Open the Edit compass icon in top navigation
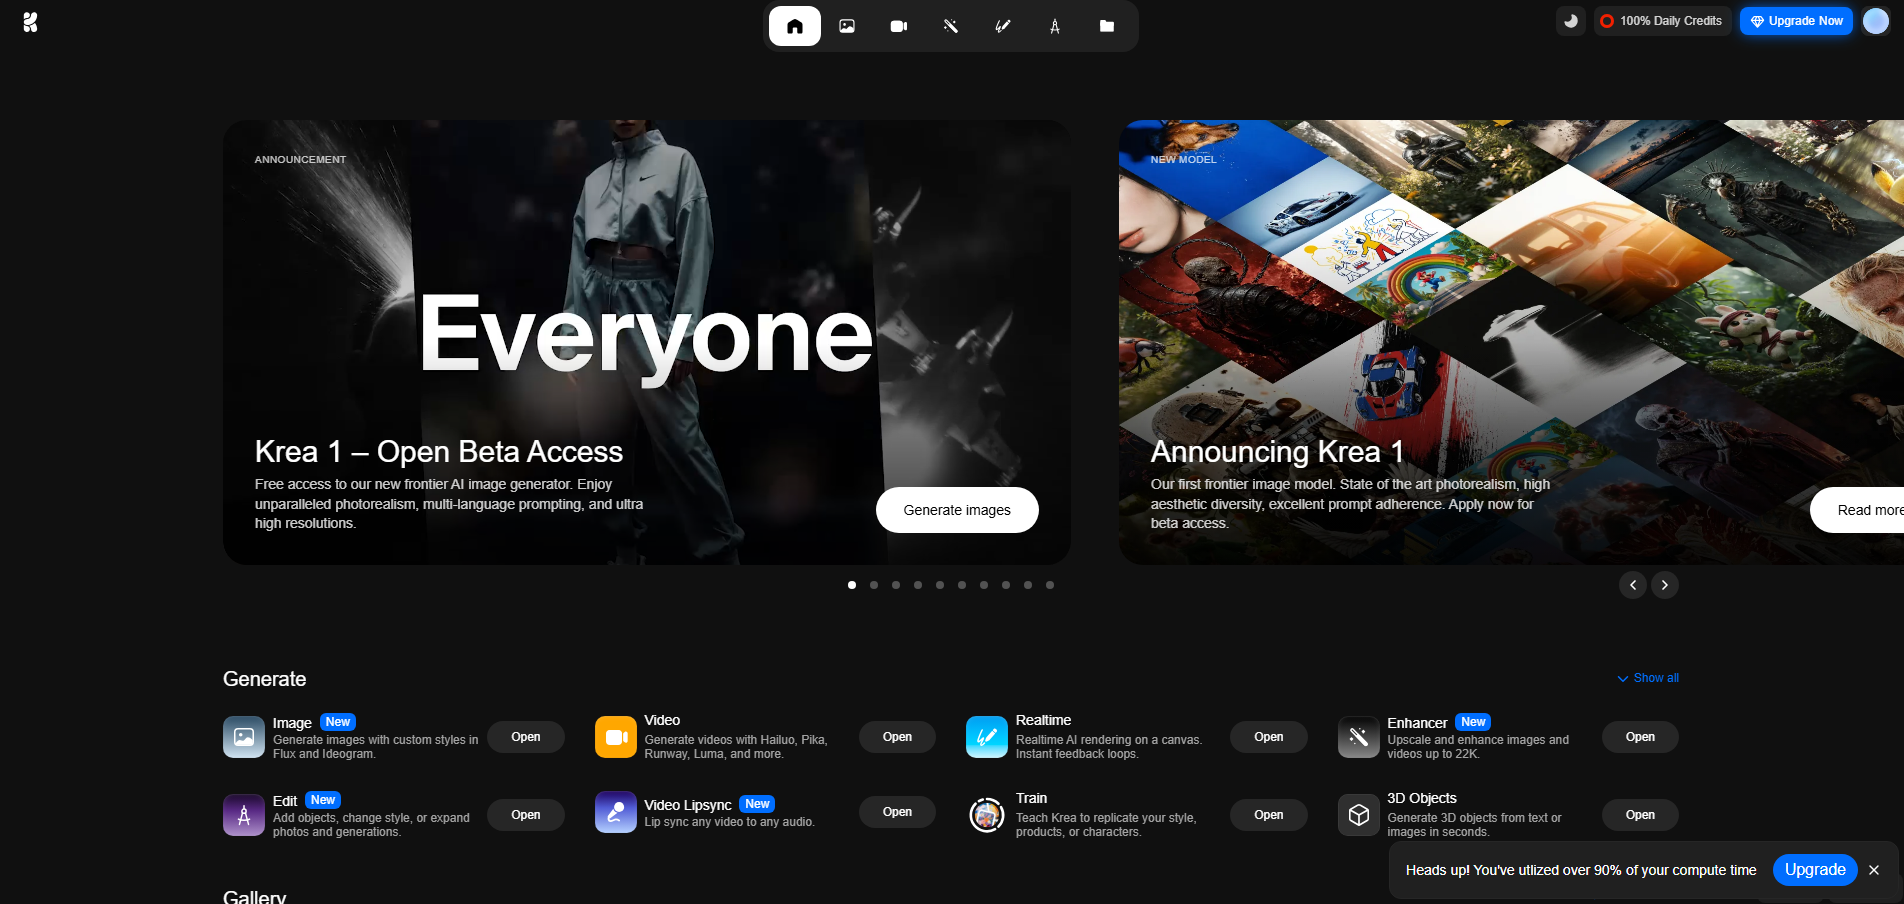Screen dimensions: 1904x904 [1055, 26]
